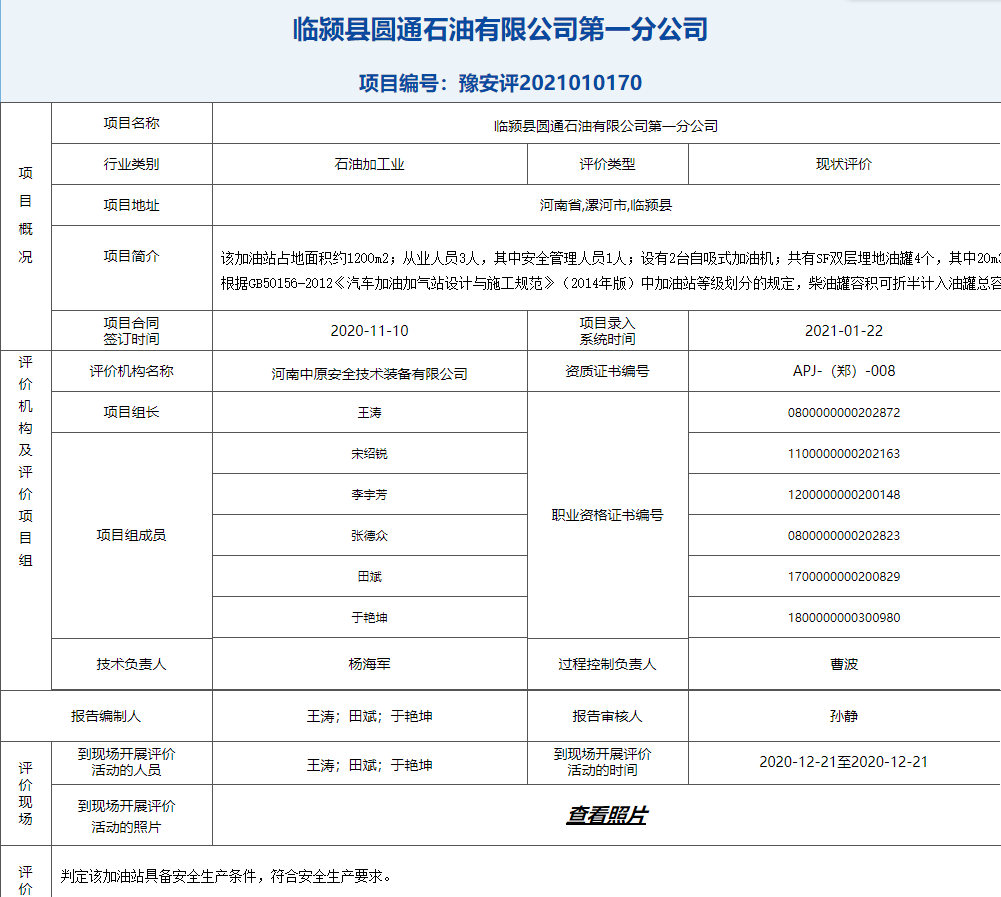Click the 到现场开展评价活动的照片 label
The height and width of the screenshot is (897, 1001).
click(x=126, y=816)
